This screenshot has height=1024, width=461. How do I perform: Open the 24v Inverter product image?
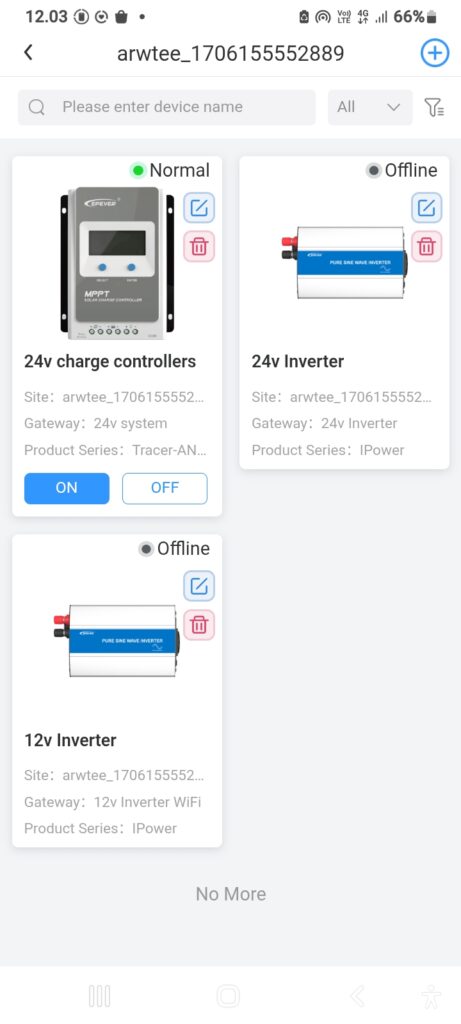click(344, 263)
